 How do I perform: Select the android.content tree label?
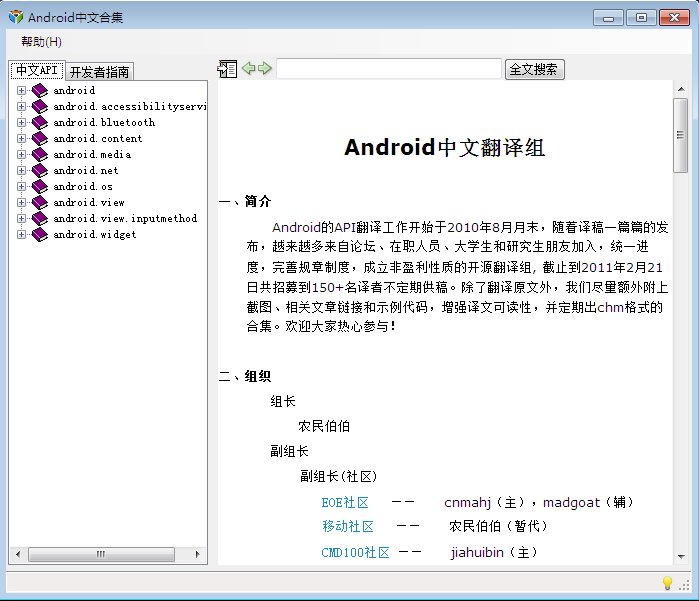pos(98,139)
